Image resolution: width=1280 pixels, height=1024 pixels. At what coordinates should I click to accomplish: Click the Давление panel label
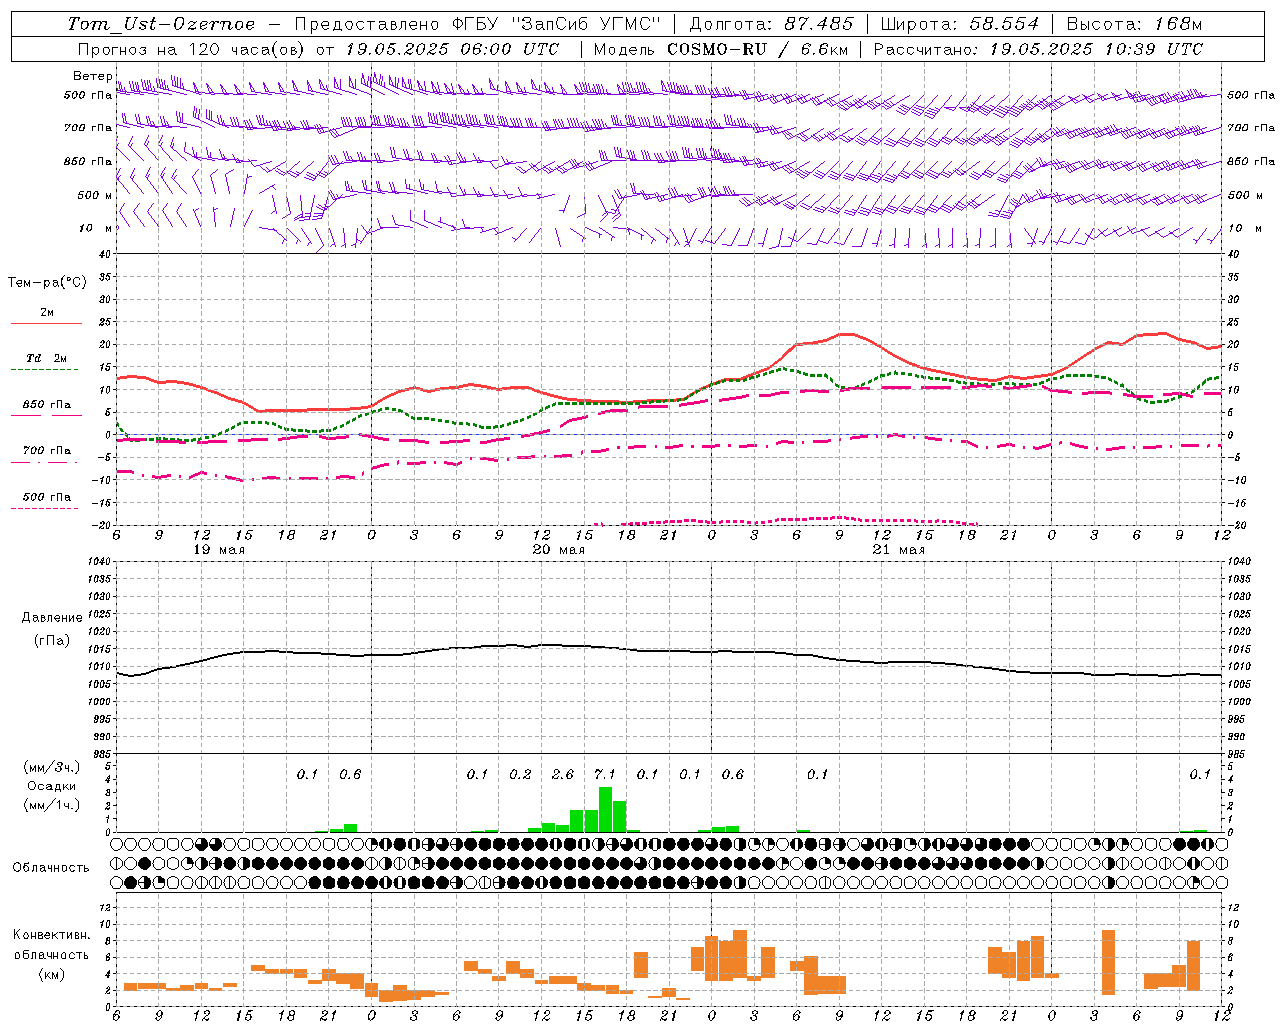(51, 618)
